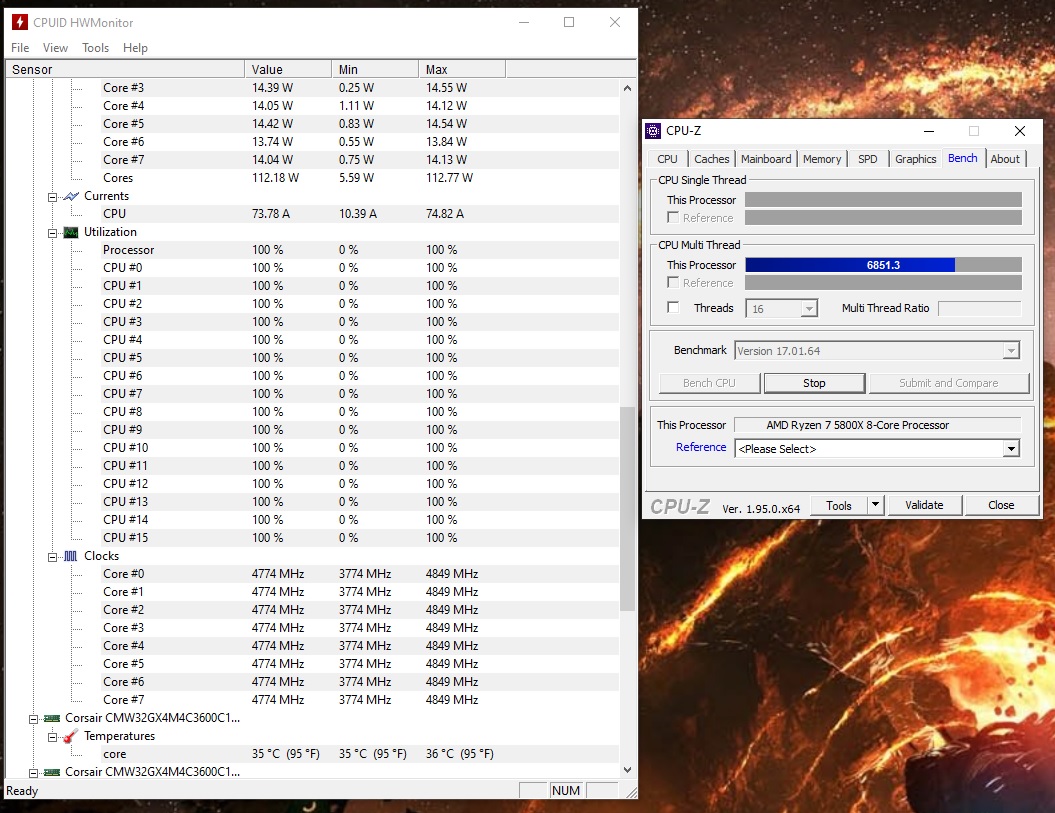Click the Tools button in CPU-Z
Viewport: 1055px width, 813px height.
click(x=838, y=505)
